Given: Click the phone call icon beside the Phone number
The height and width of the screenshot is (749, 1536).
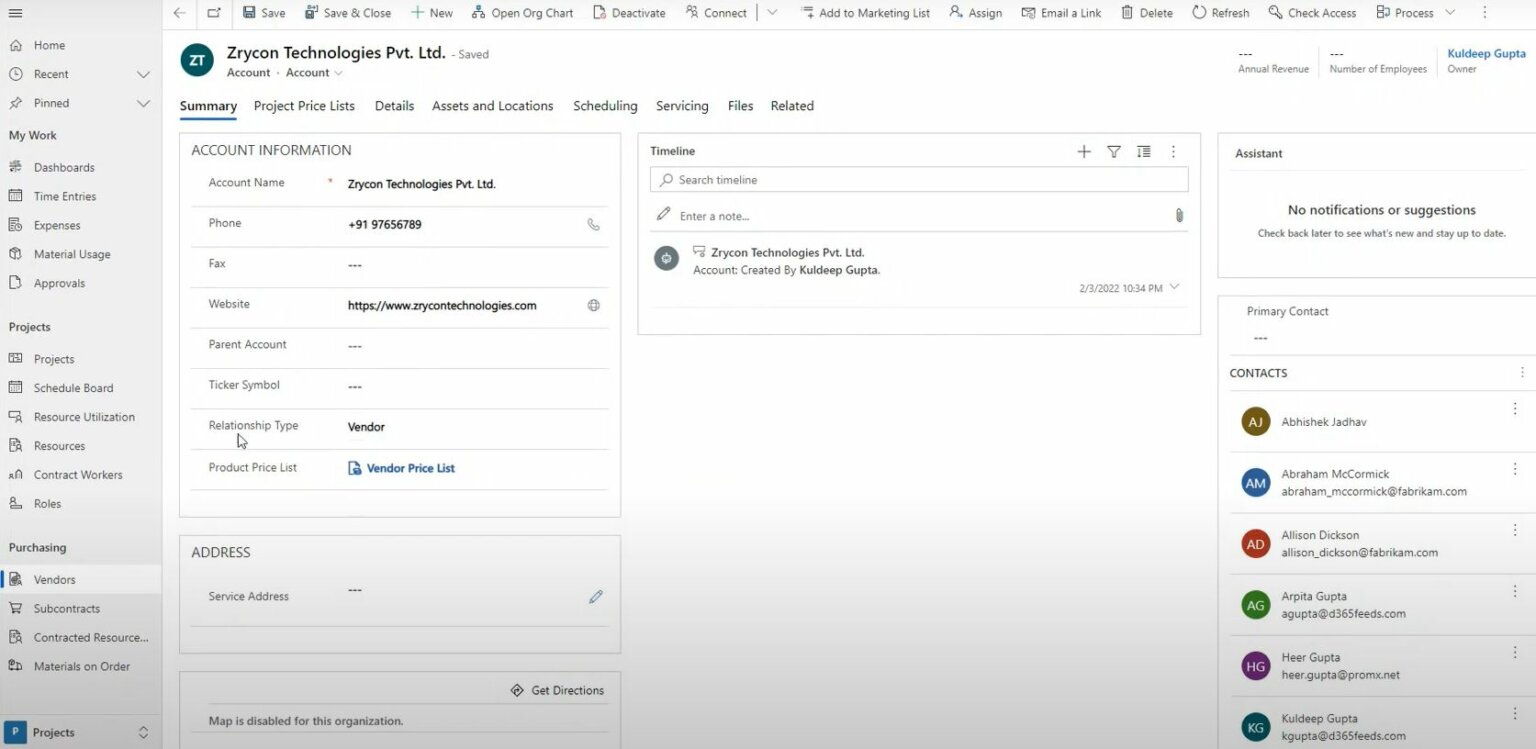Looking at the screenshot, I should (x=594, y=224).
